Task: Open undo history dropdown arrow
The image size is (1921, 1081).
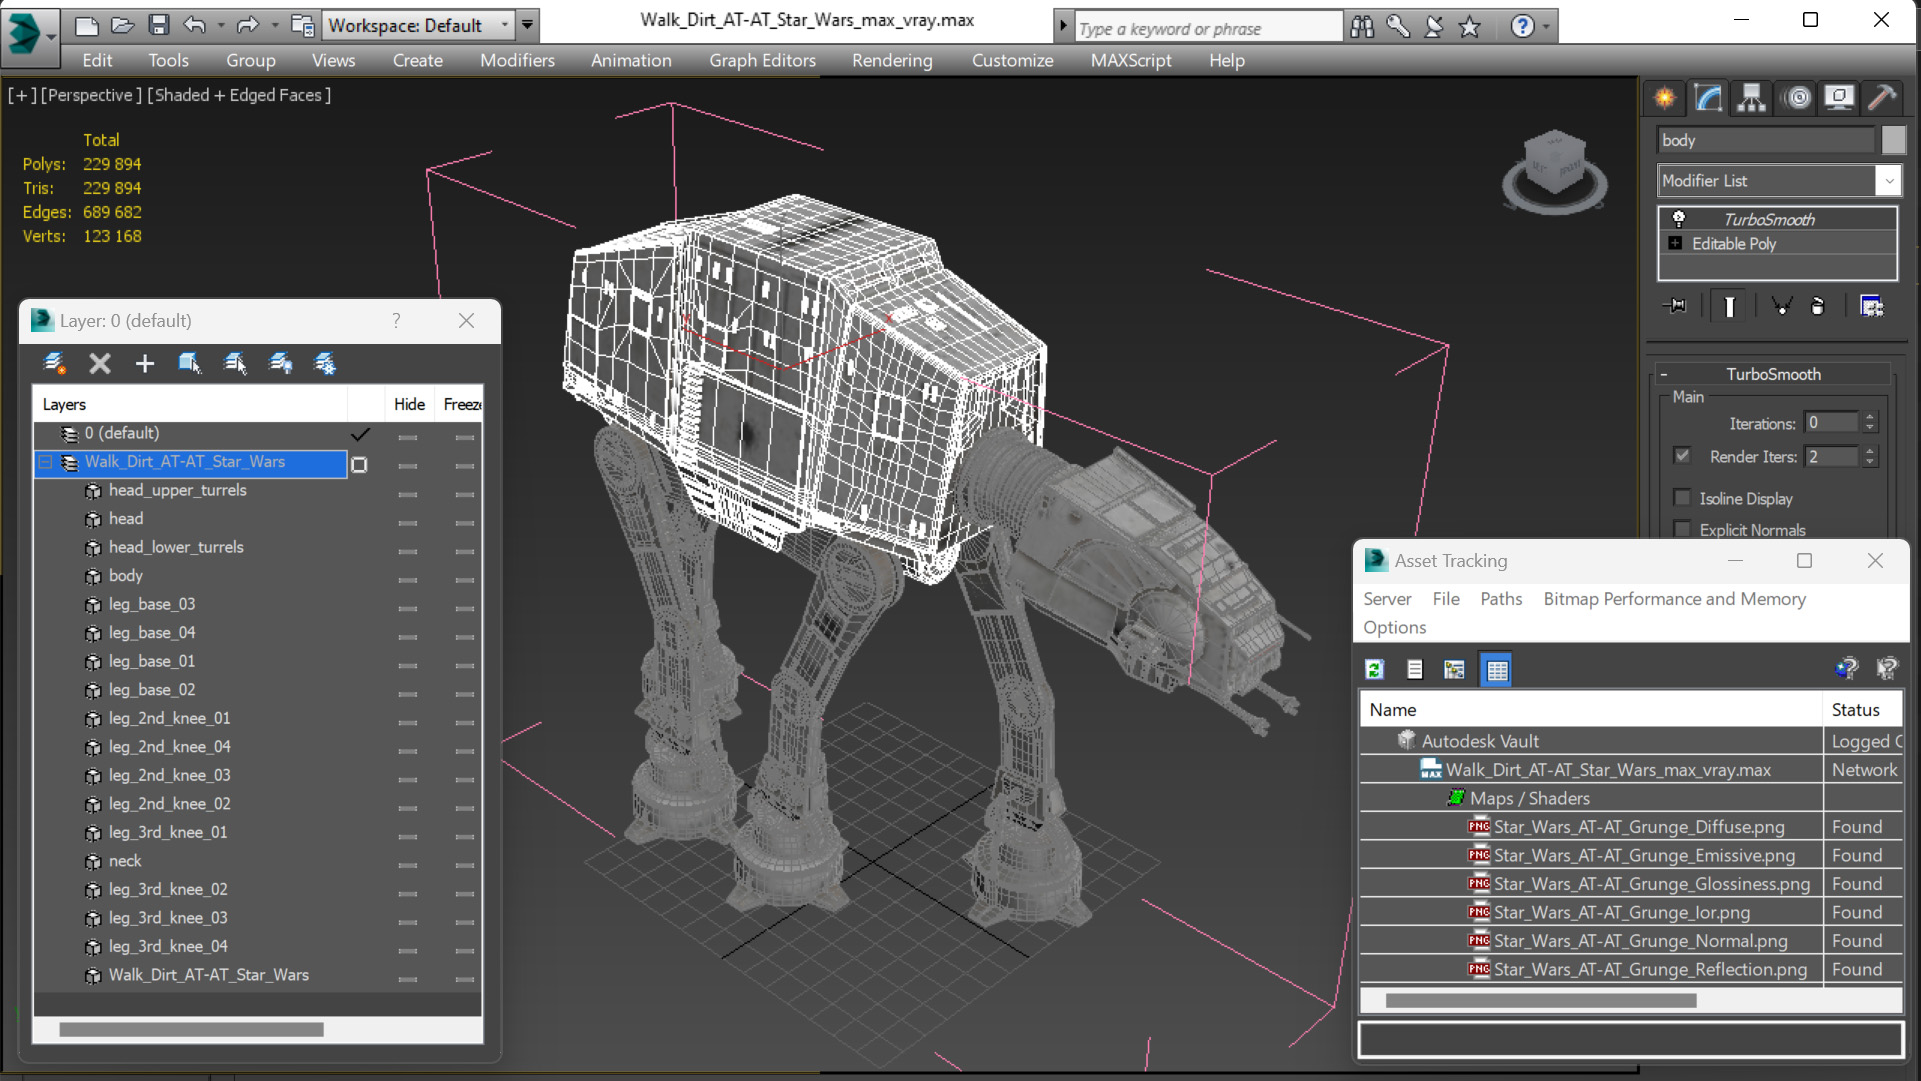Action: click(x=220, y=25)
